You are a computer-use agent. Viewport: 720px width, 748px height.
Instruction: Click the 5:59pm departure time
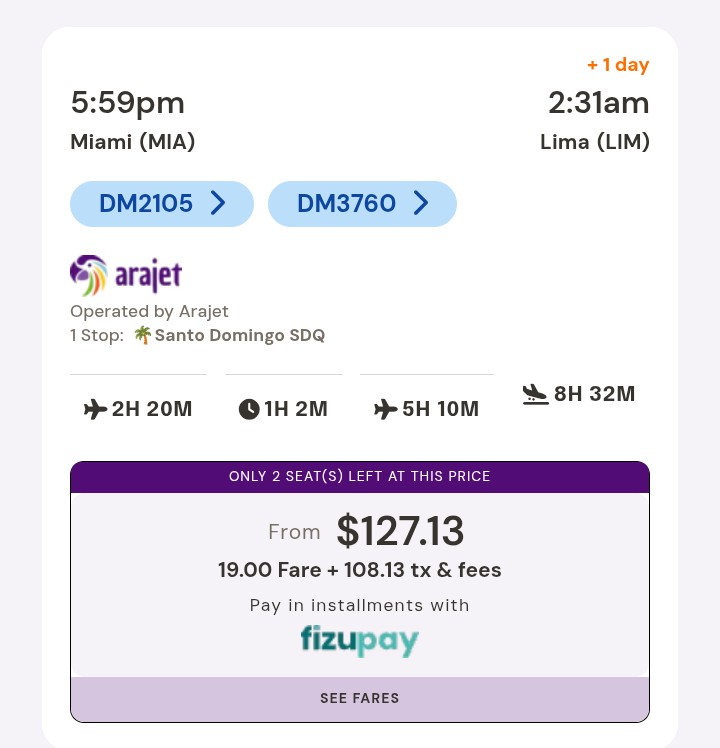(128, 103)
